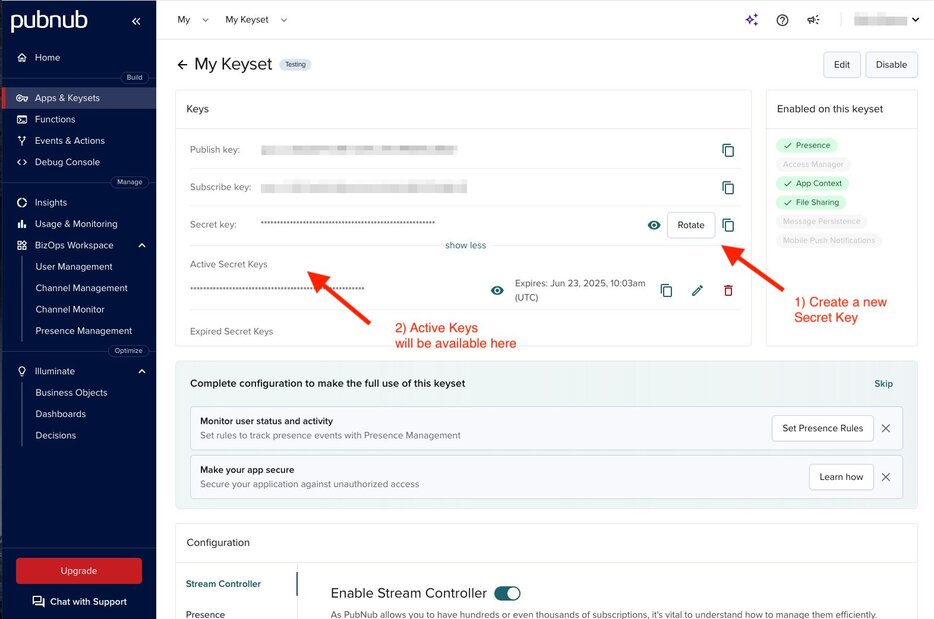Click the Upgrade button in sidebar
Viewport: 934px width, 619px height.
pos(78,570)
